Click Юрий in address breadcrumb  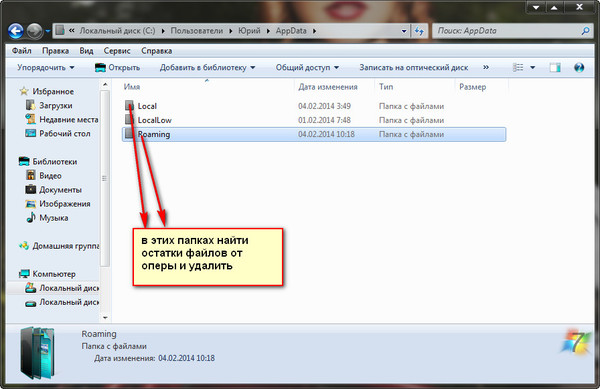249,31
